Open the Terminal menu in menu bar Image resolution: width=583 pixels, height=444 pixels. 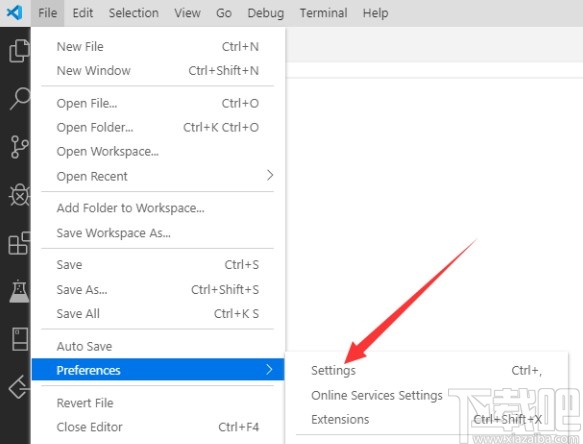coord(323,13)
